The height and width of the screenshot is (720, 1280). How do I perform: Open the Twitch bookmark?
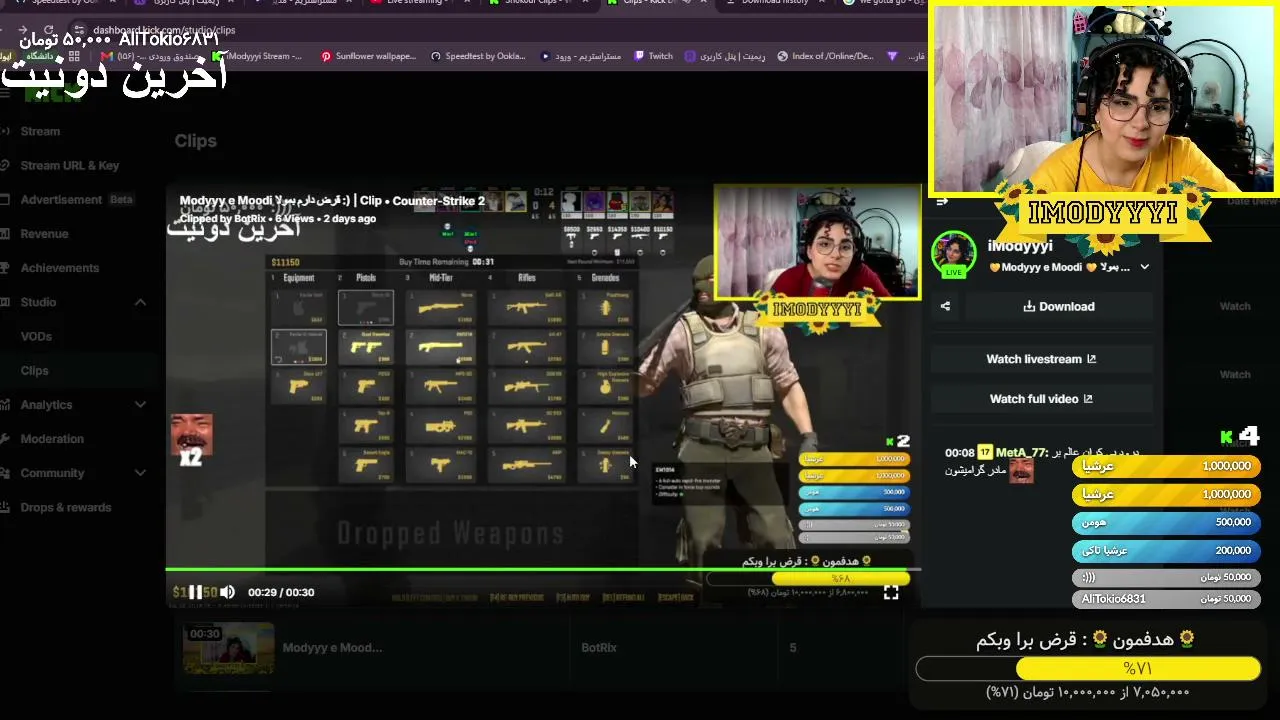click(x=654, y=56)
